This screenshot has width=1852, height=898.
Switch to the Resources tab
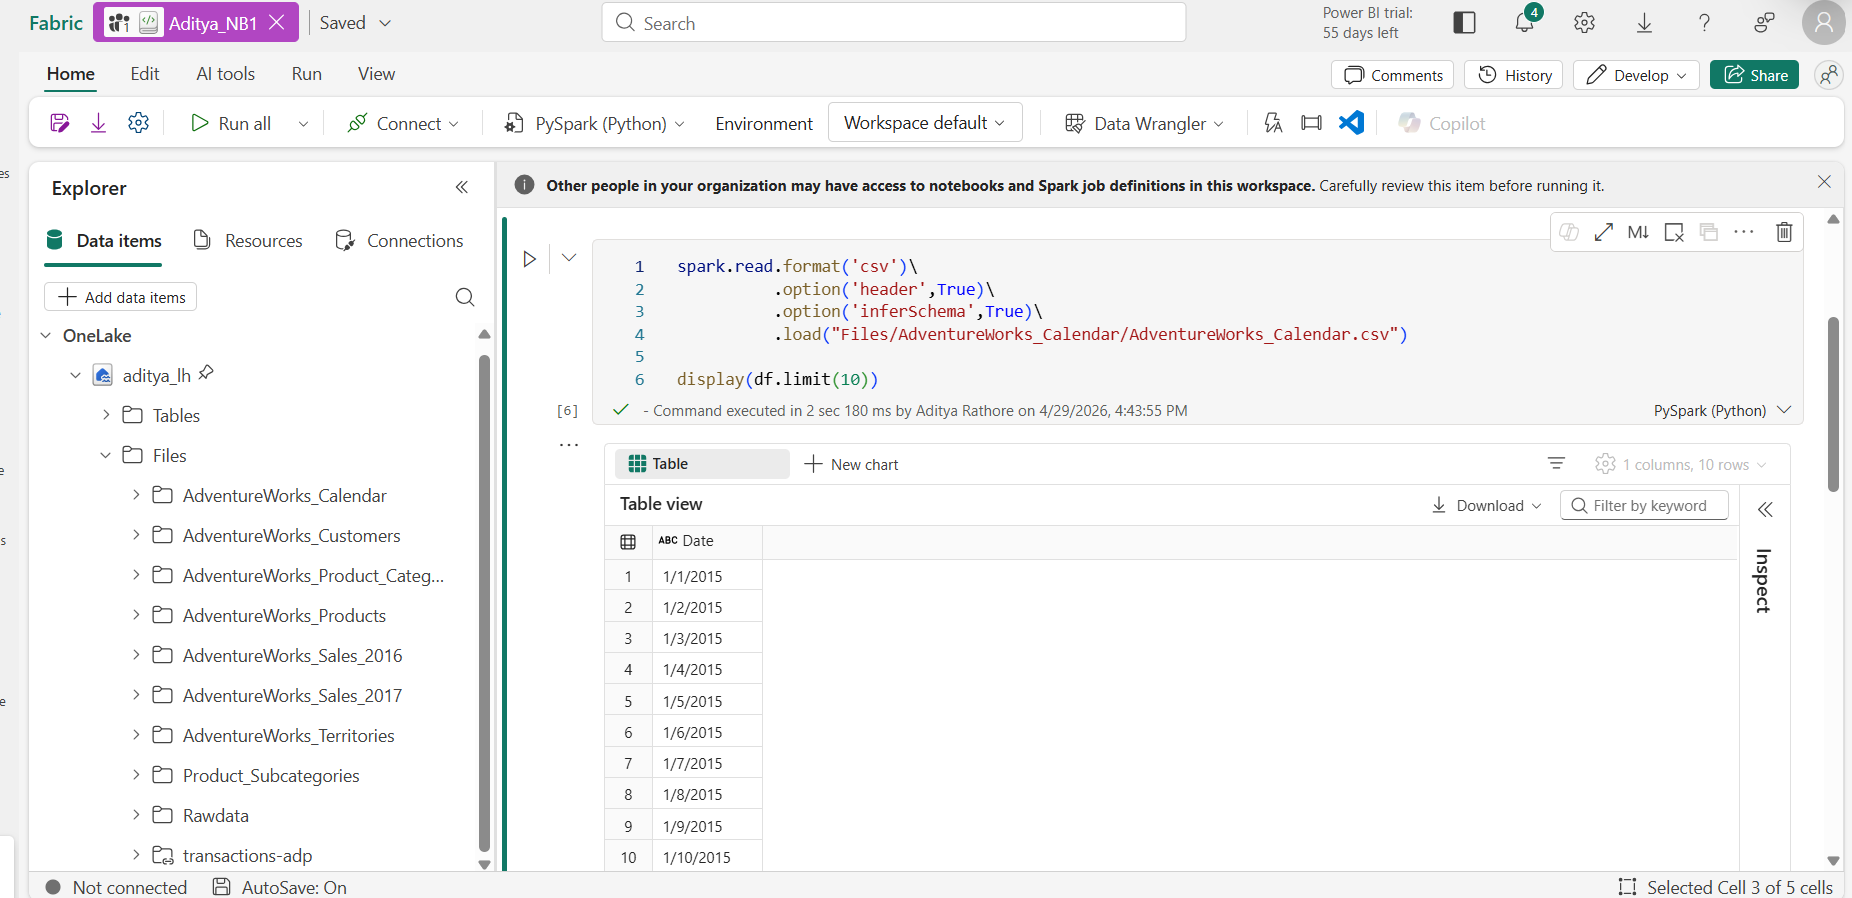tap(248, 240)
